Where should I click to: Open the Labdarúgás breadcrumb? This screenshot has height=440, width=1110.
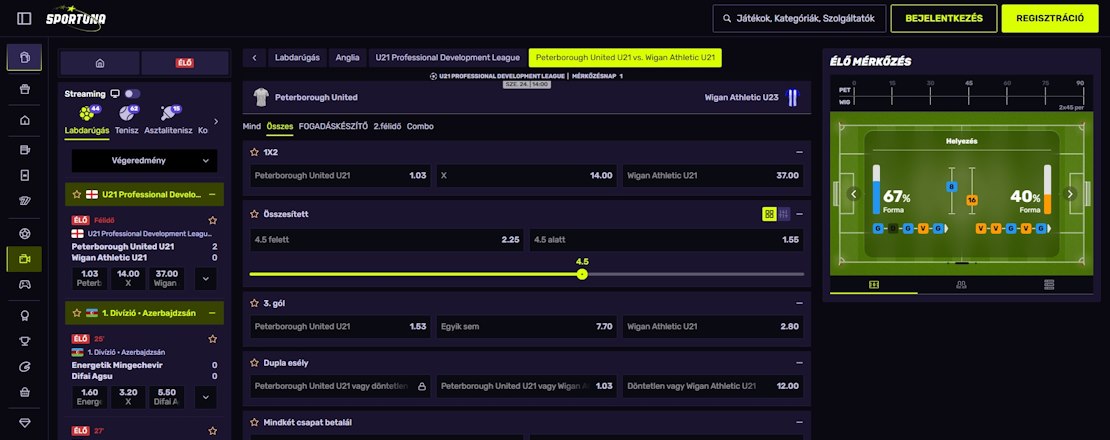point(297,58)
